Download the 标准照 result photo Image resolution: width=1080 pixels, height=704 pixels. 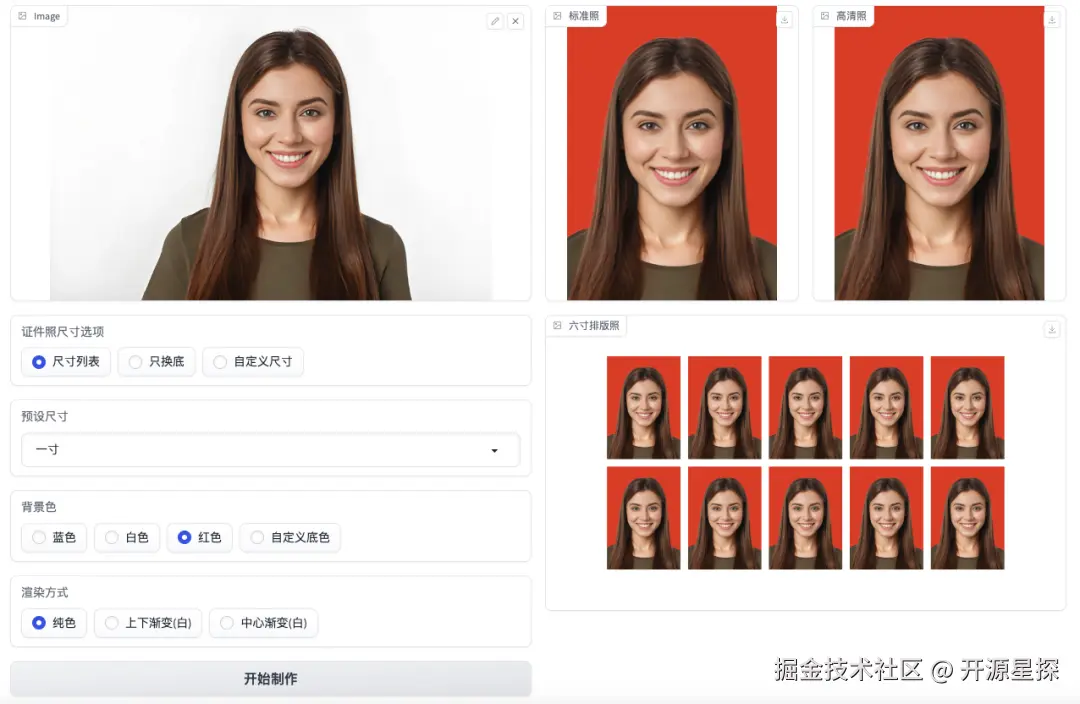(x=783, y=18)
